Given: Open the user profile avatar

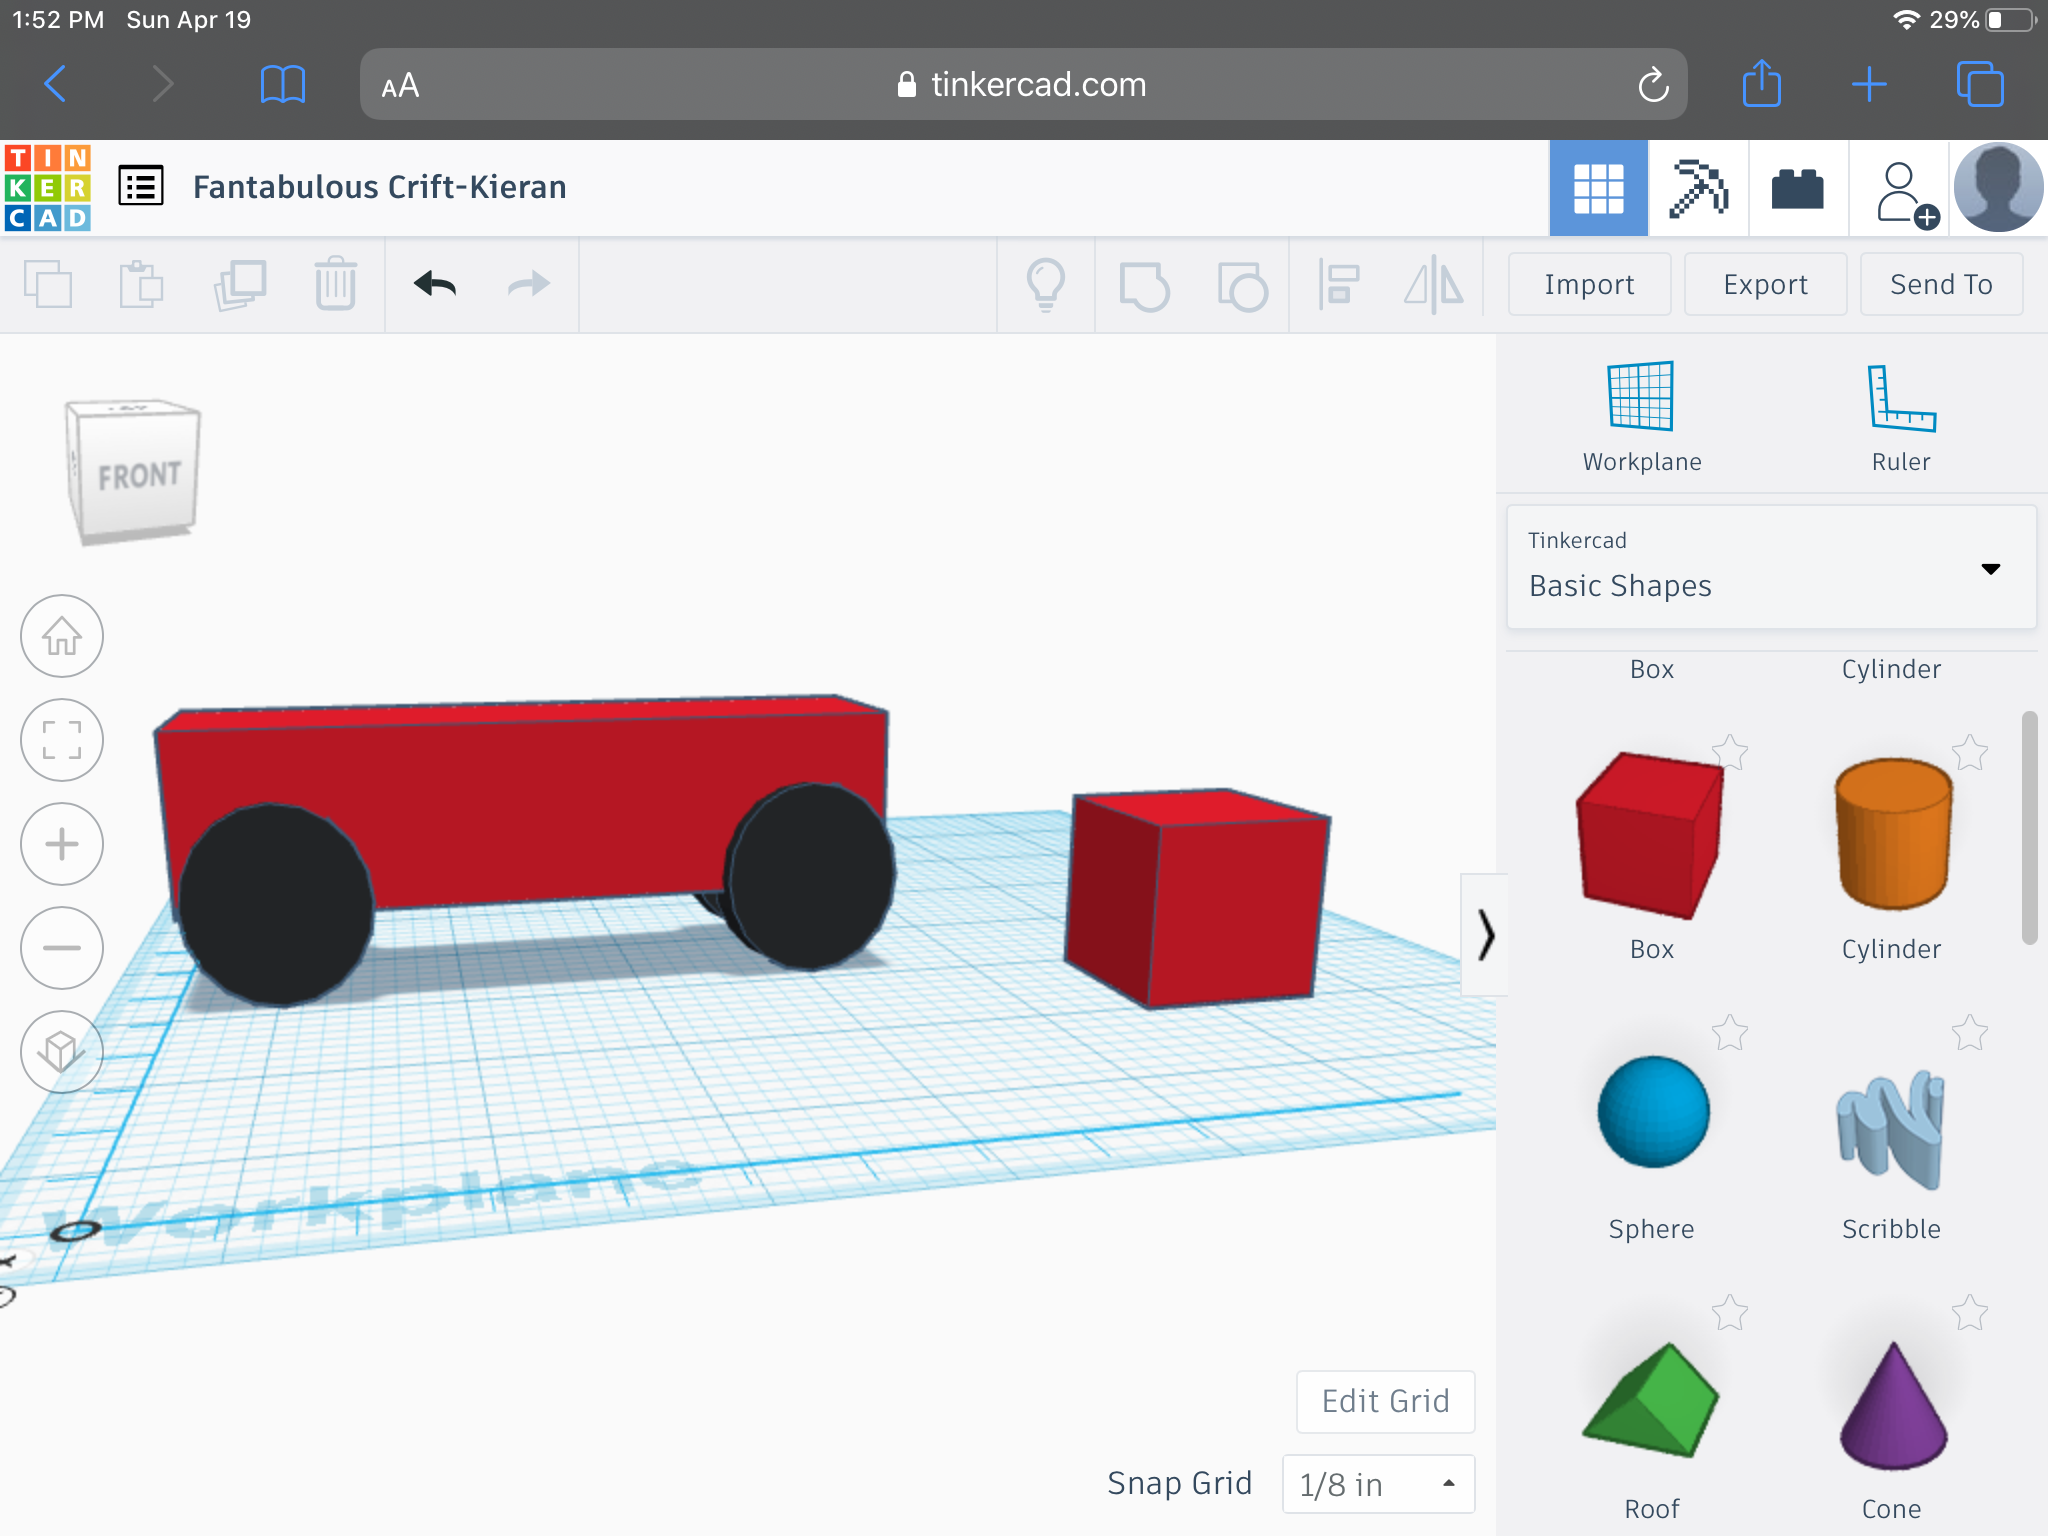Looking at the screenshot, I should click(1998, 188).
